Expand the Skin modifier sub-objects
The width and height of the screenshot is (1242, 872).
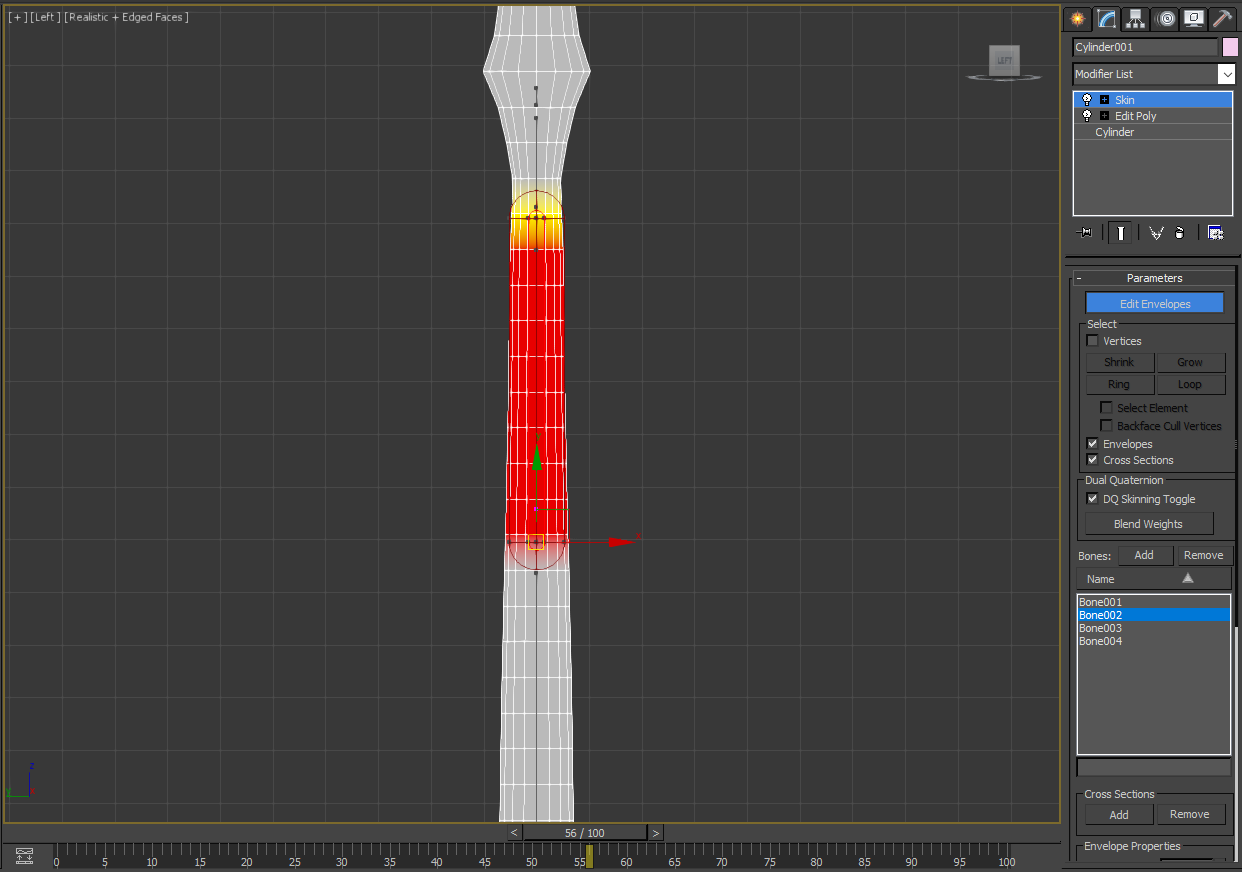1104,100
